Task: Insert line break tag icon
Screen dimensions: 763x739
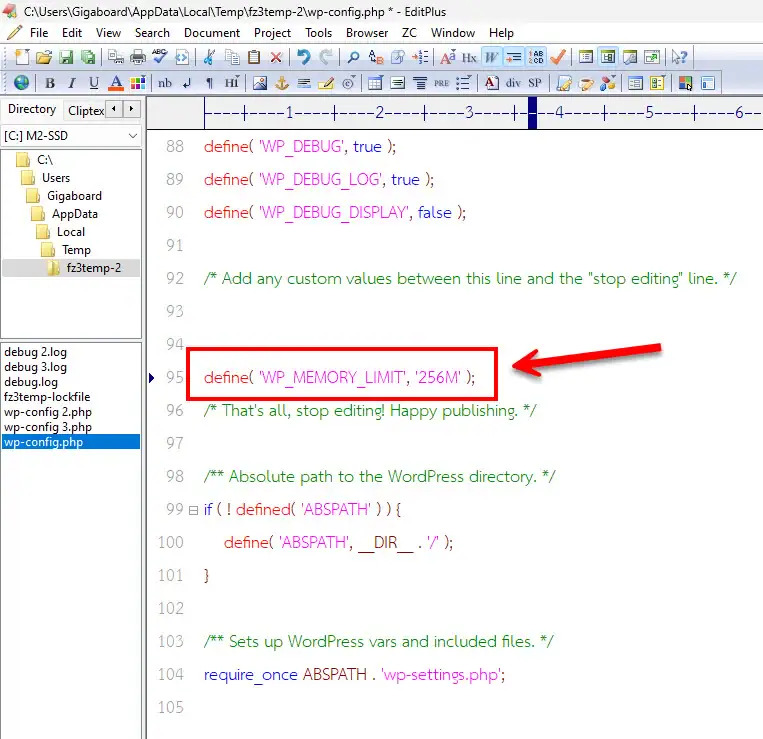Action: coord(187,83)
